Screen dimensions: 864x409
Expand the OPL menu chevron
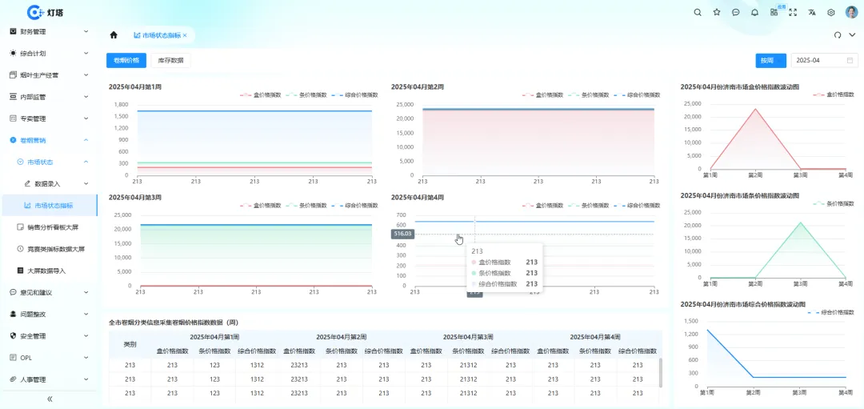86,358
